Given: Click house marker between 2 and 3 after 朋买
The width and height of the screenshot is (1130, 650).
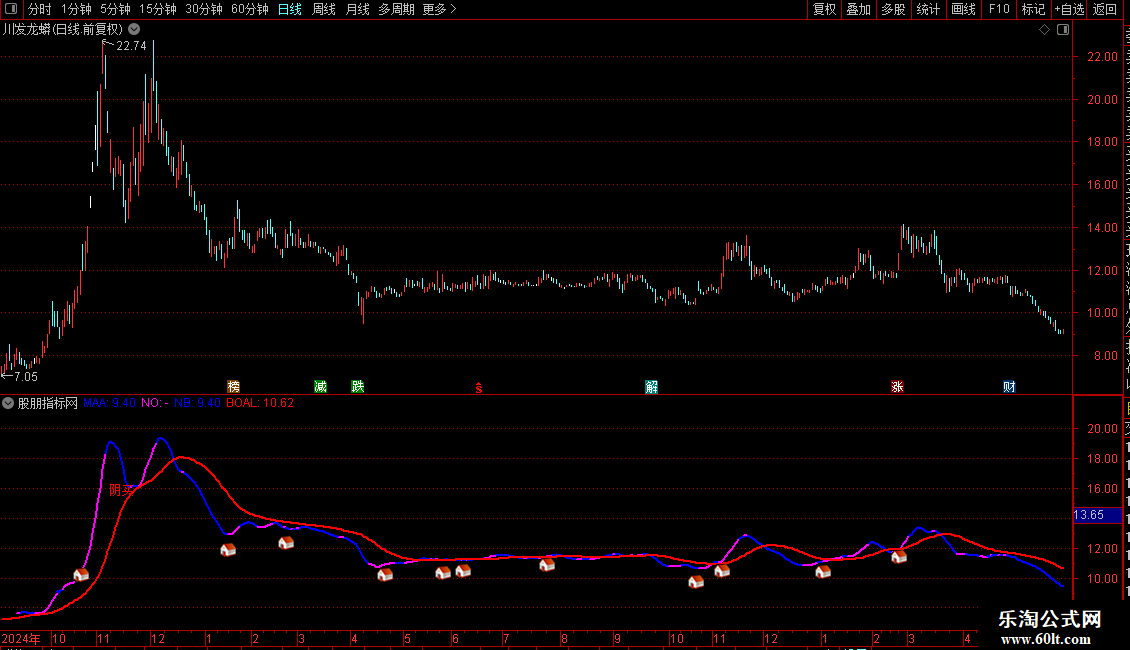Looking at the screenshot, I should pos(286,543).
